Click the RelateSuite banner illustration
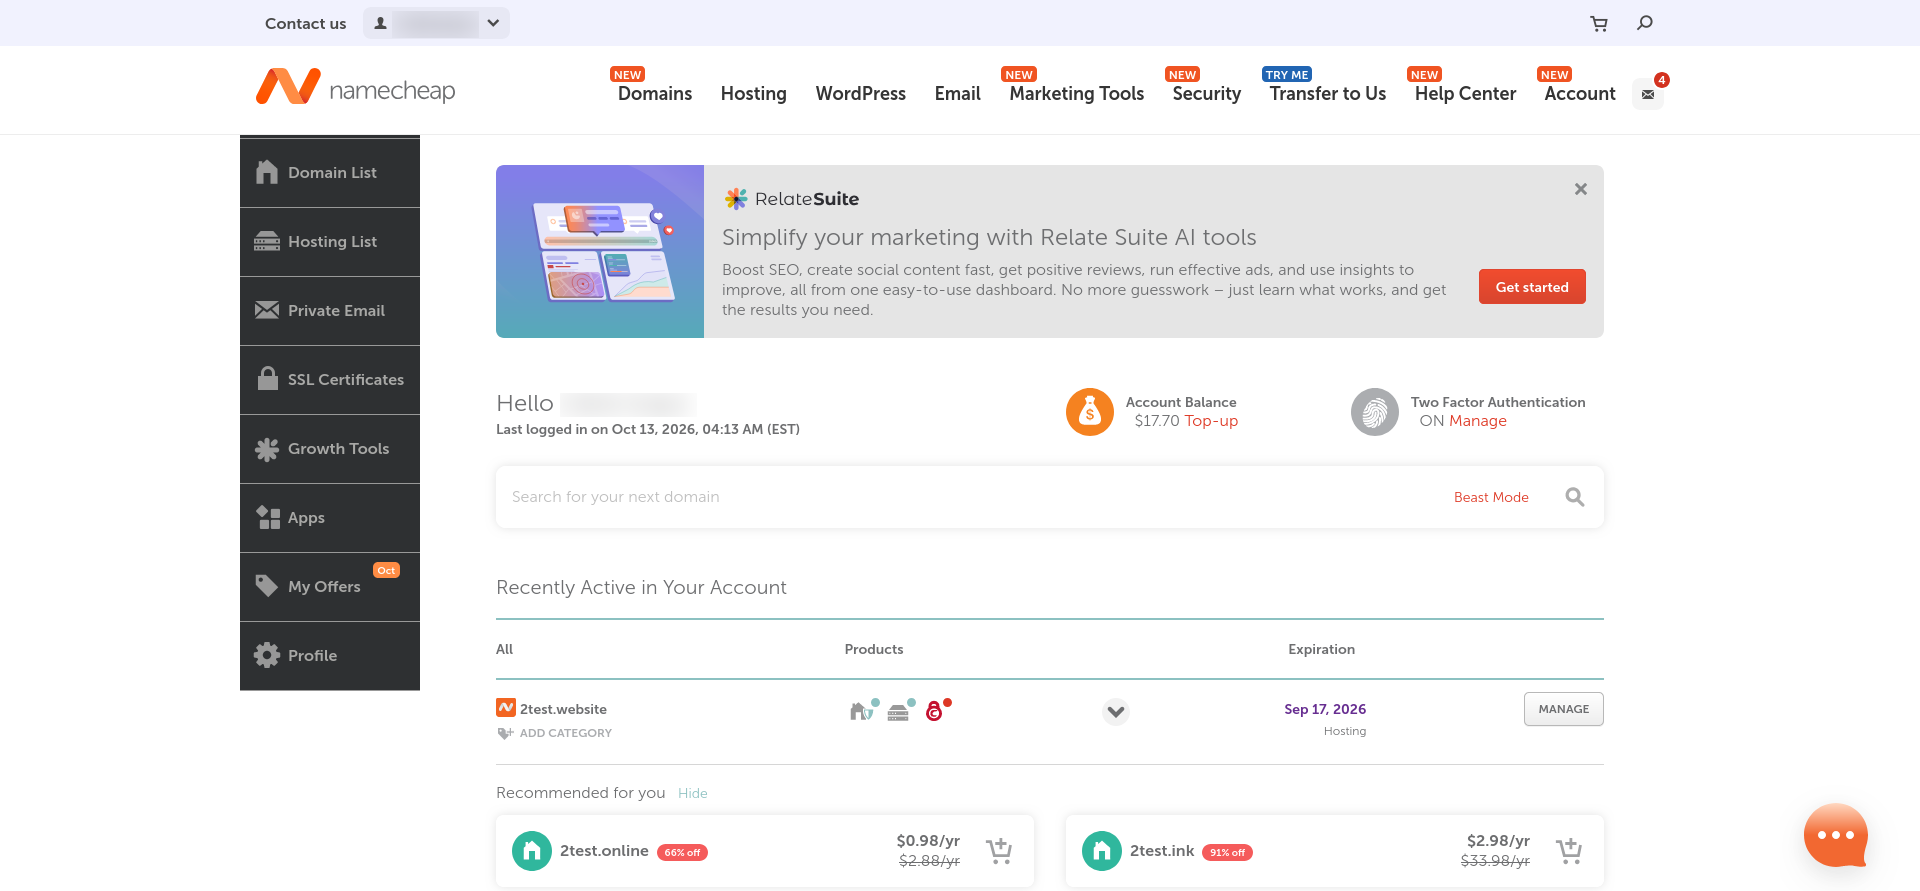The height and width of the screenshot is (891, 1920). (x=600, y=251)
